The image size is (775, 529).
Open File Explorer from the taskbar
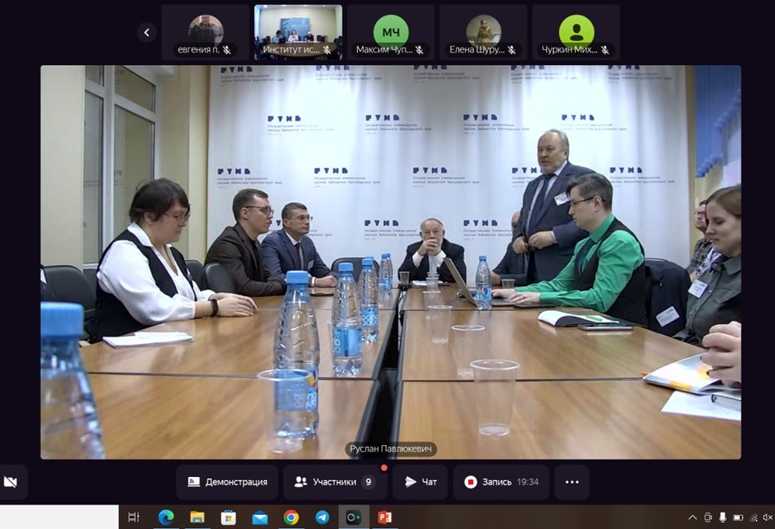pyautogui.click(x=197, y=517)
